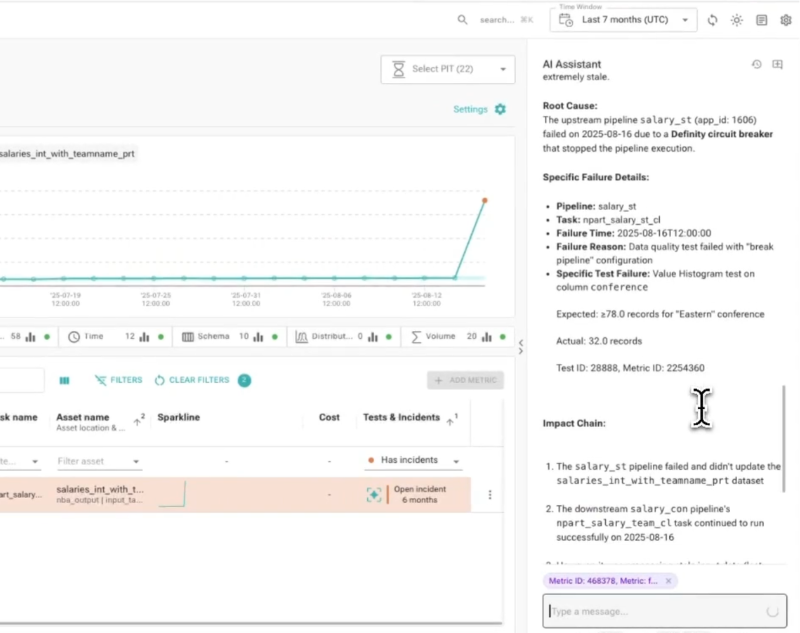The width and height of the screenshot is (800, 633).
Task: Click the bottom horizontal table scrollbar
Action: tap(251, 623)
